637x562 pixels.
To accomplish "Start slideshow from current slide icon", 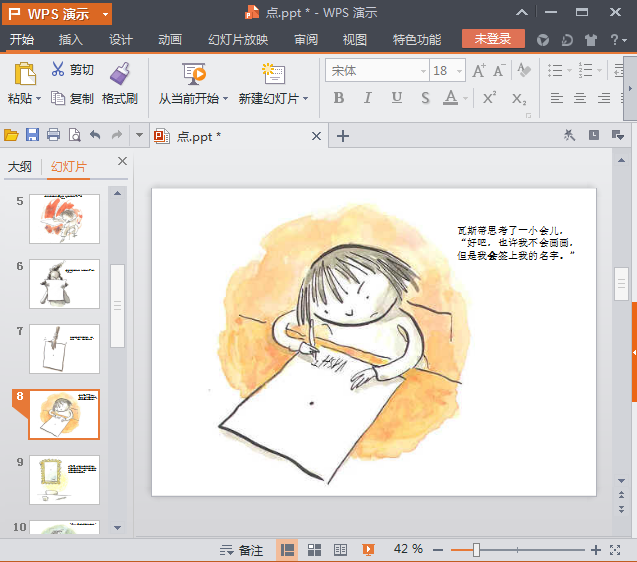I will click(194, 74).
